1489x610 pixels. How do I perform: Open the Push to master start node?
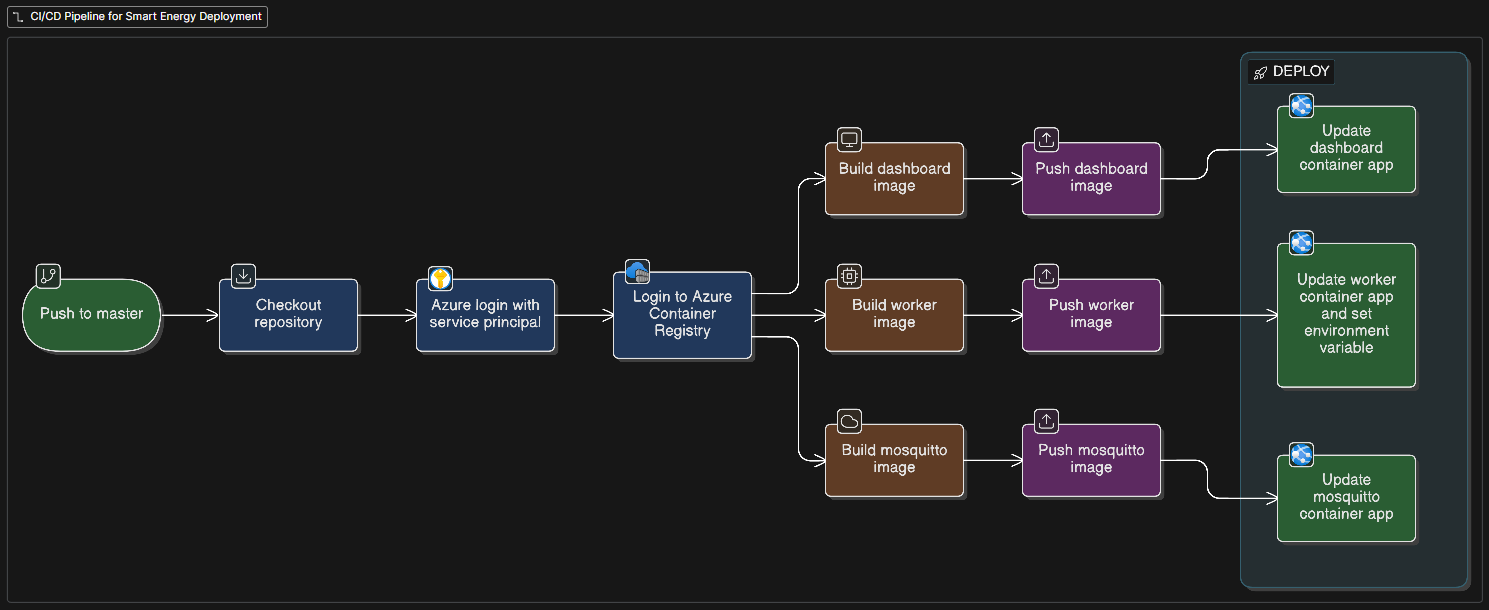tap(91, 315)
